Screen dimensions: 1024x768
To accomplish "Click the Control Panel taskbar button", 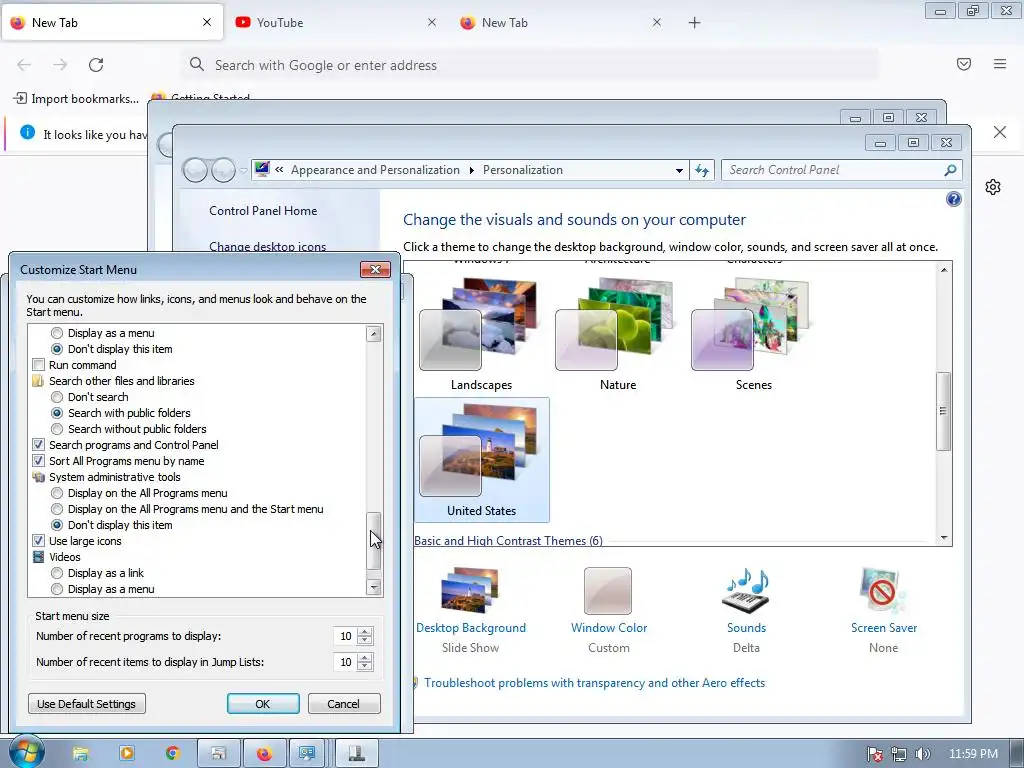I will coord(307,754).
